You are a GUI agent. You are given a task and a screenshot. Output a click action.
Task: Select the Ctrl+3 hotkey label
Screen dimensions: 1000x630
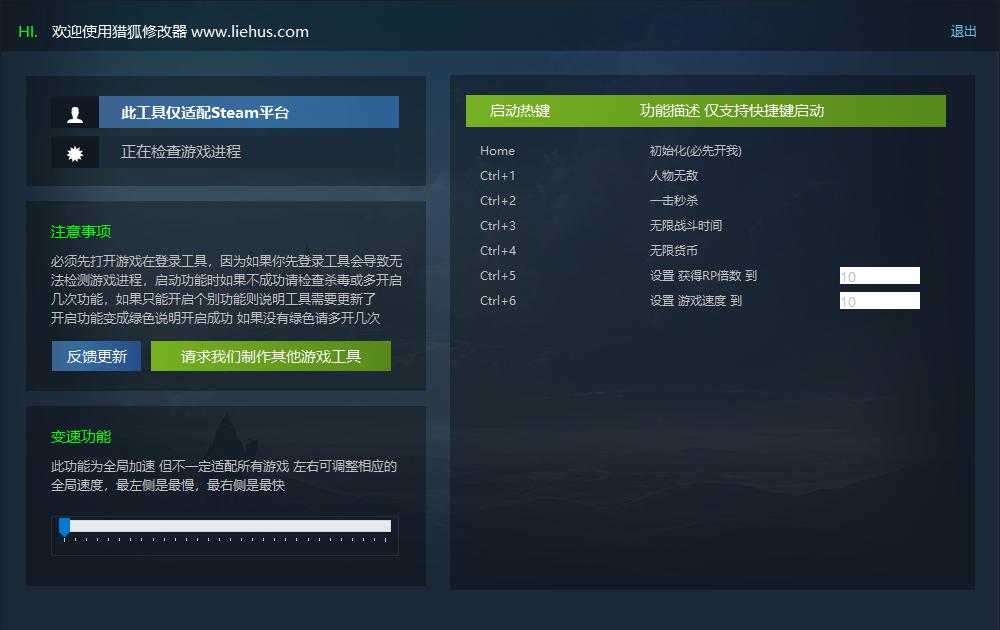click(497, 226)
